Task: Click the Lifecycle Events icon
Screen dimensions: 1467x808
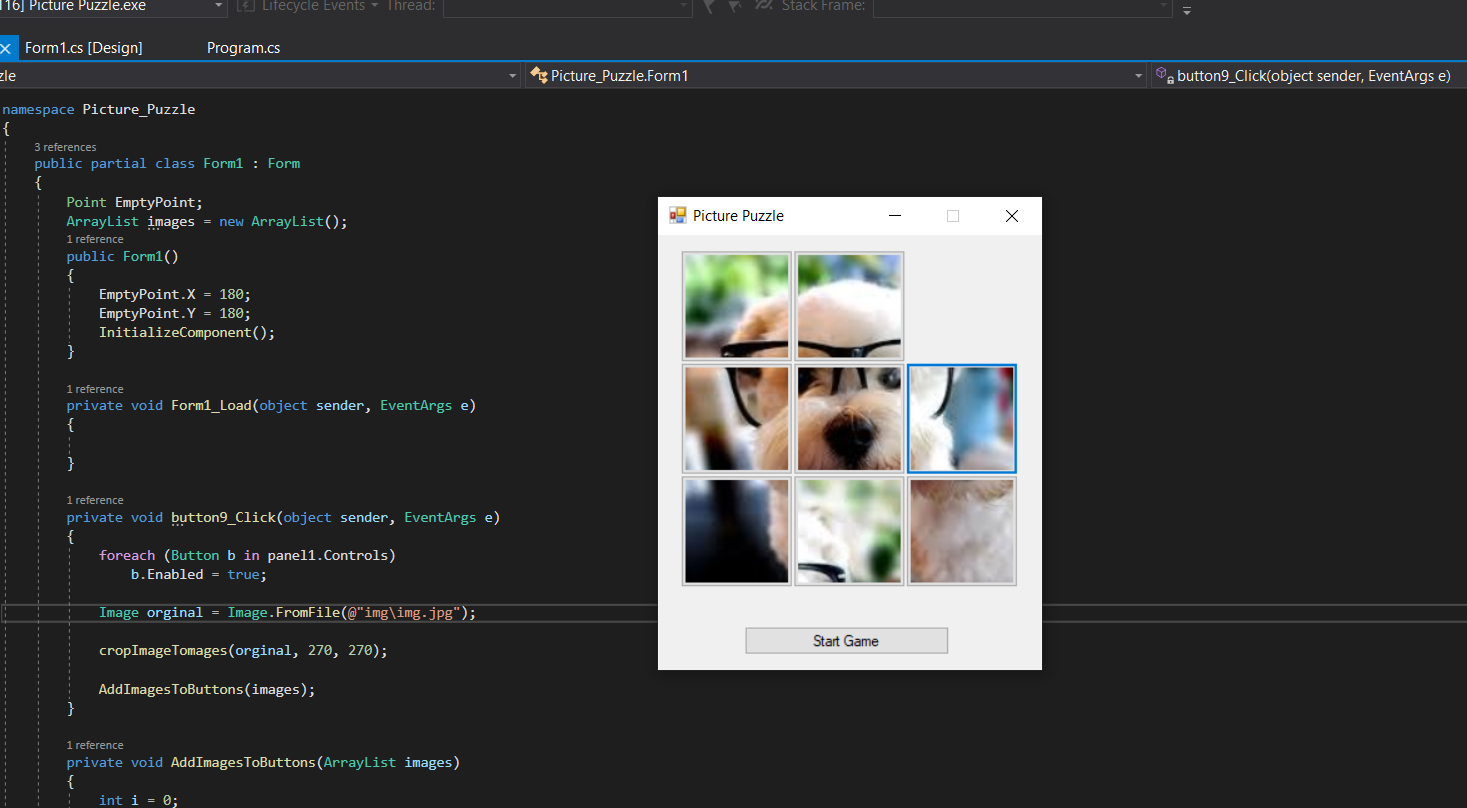Action: coord(247,7)
